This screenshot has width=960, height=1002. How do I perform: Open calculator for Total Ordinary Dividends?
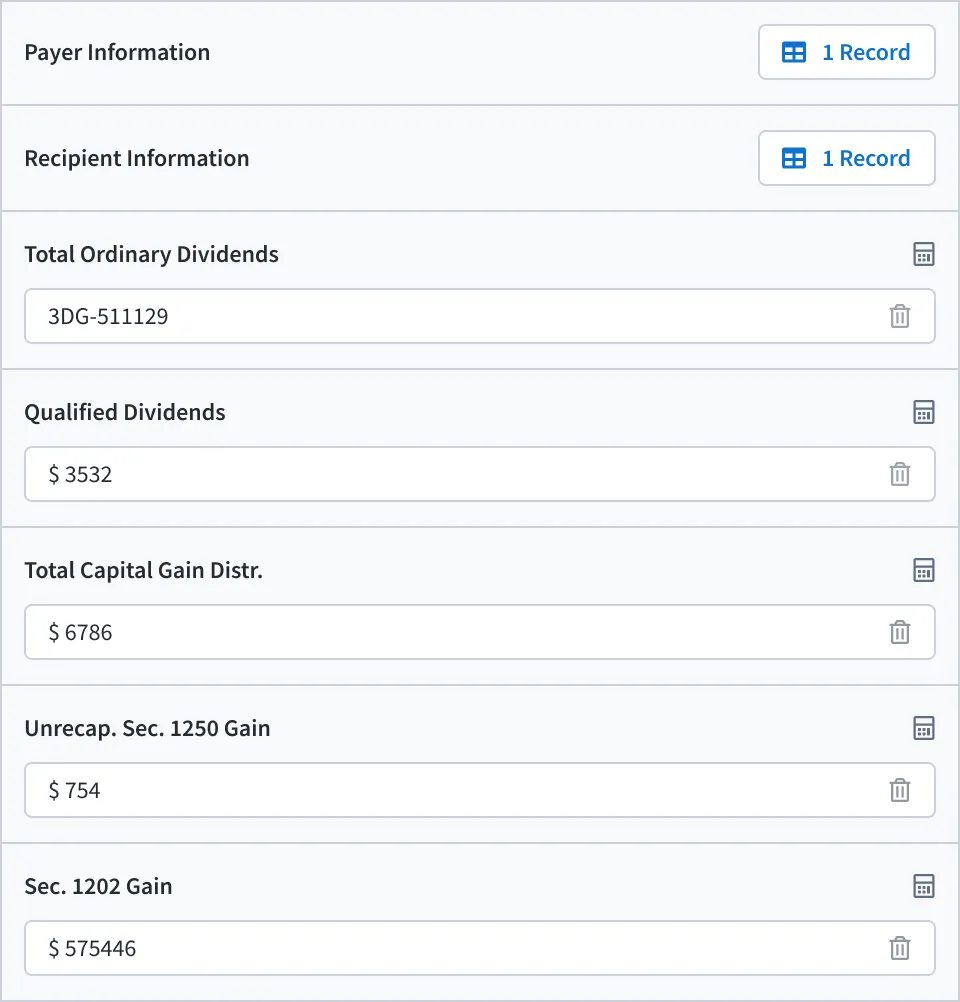(924, 254)
